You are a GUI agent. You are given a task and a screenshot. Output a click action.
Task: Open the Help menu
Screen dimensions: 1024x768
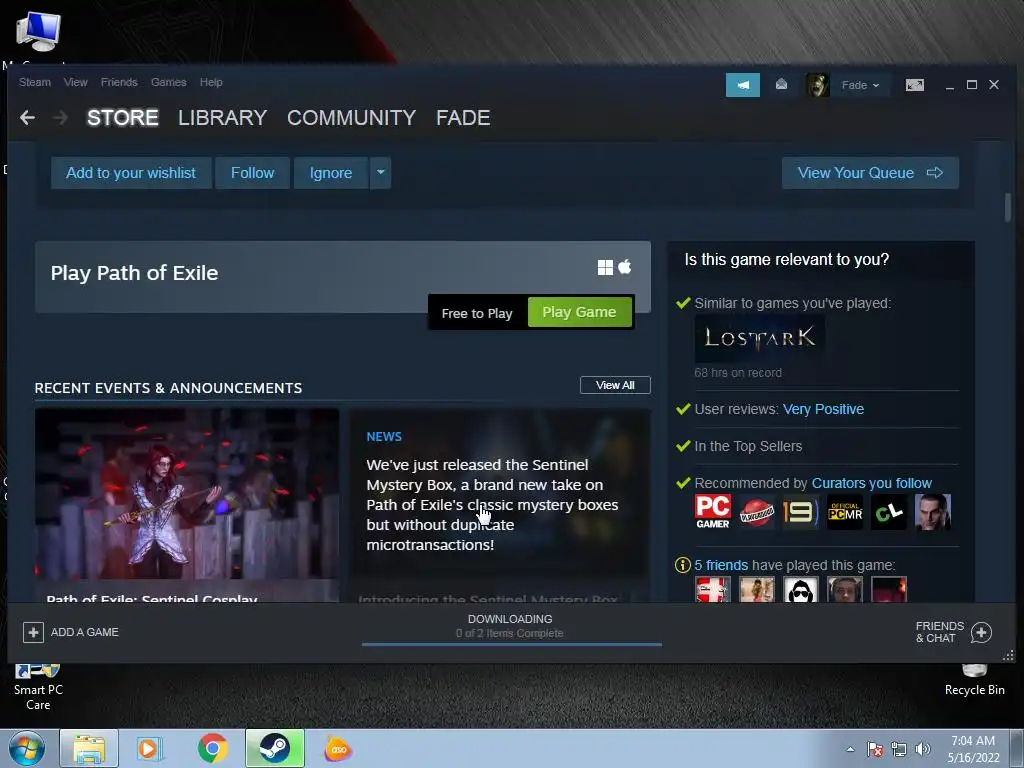[211, 82]
